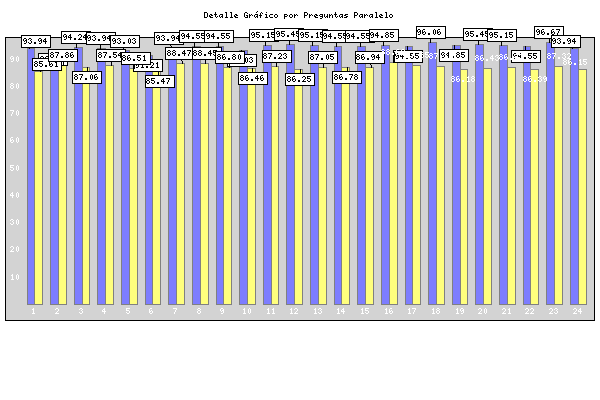This screenshot has height=400, width=600.
Task: Click the chart title 'Detalle Gráfico por Preguntas Paralelo'
Action: (298, 15)
